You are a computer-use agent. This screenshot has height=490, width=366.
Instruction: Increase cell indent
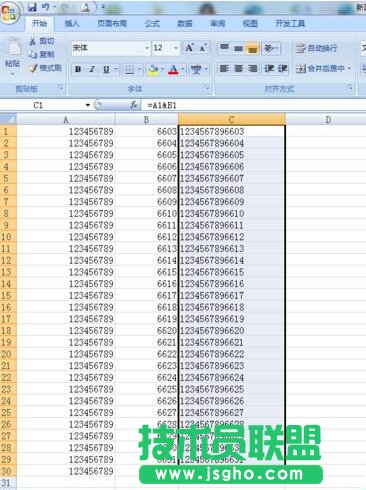click(282, 69)
